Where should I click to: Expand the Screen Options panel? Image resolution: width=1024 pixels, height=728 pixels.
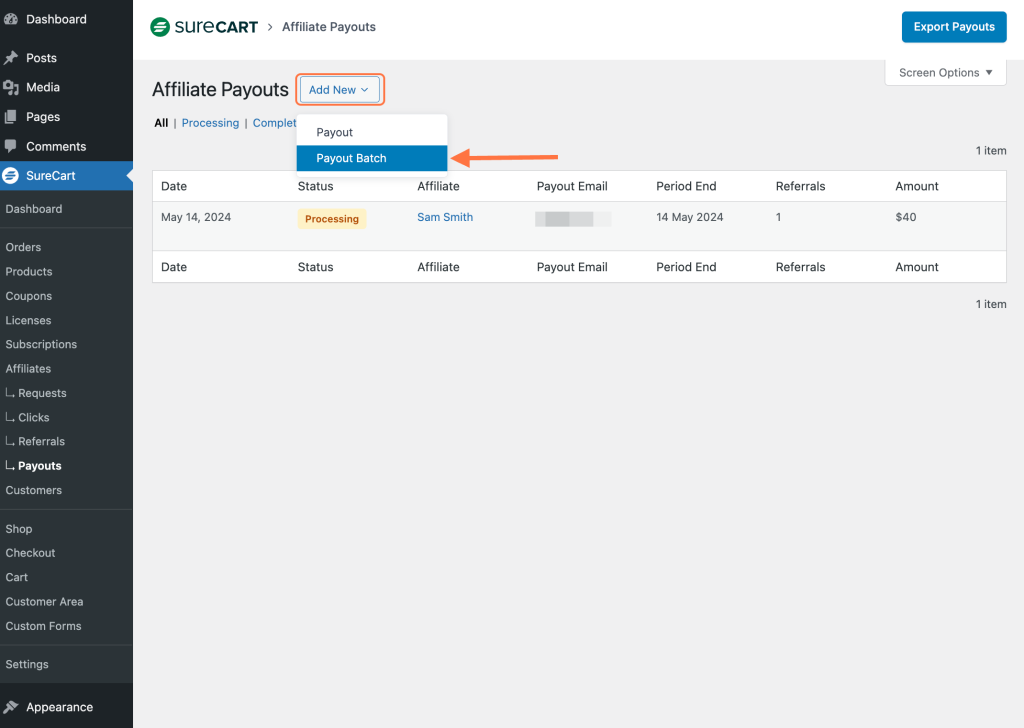click(x=945, y=73)
